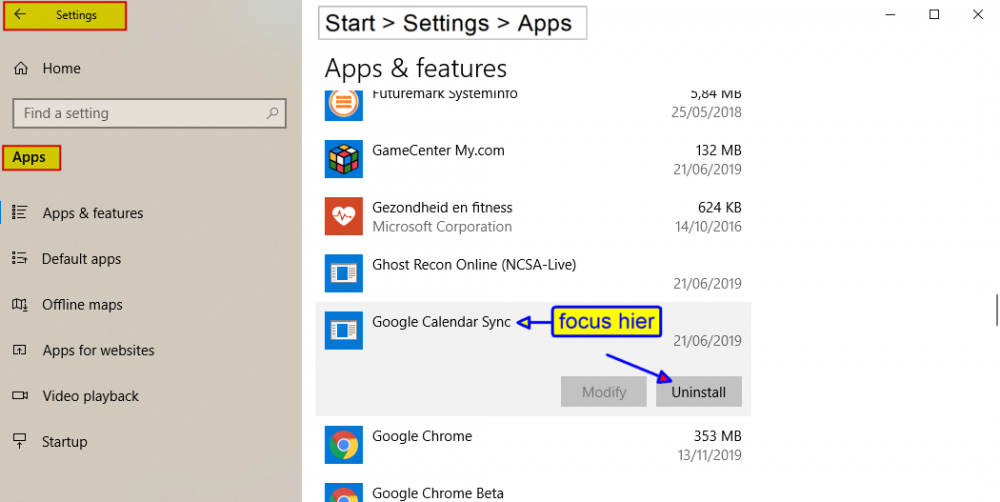Open the Apps & features section

click(x=92, y=213)
